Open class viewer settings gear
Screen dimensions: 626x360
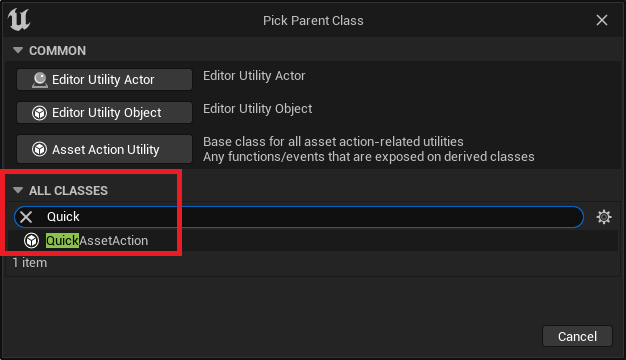coord(604,217)
